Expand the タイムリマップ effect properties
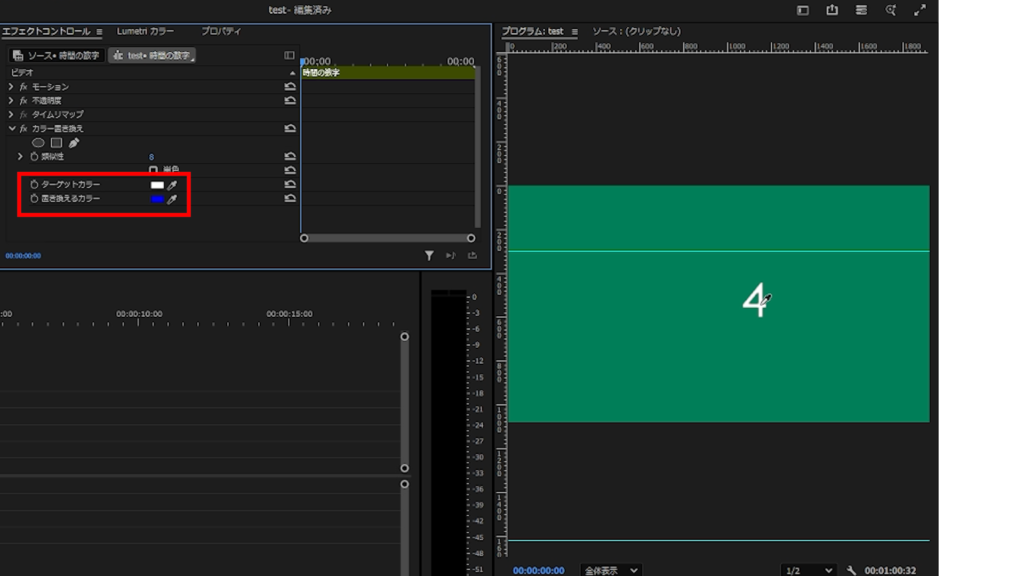Viewport: 1024px width, 576px height. pos(11,115)
